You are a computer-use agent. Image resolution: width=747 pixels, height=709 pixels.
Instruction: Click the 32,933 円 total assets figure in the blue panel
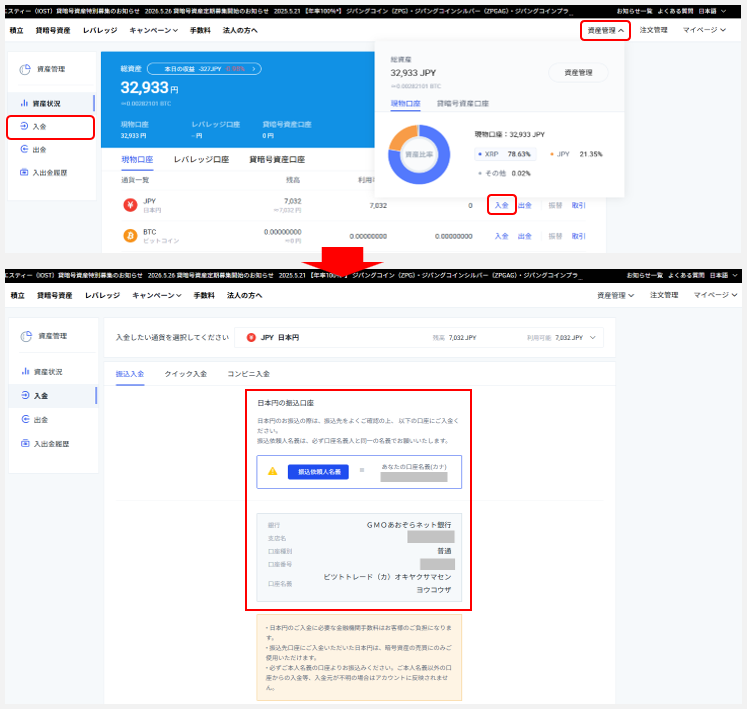coord(149,88)
